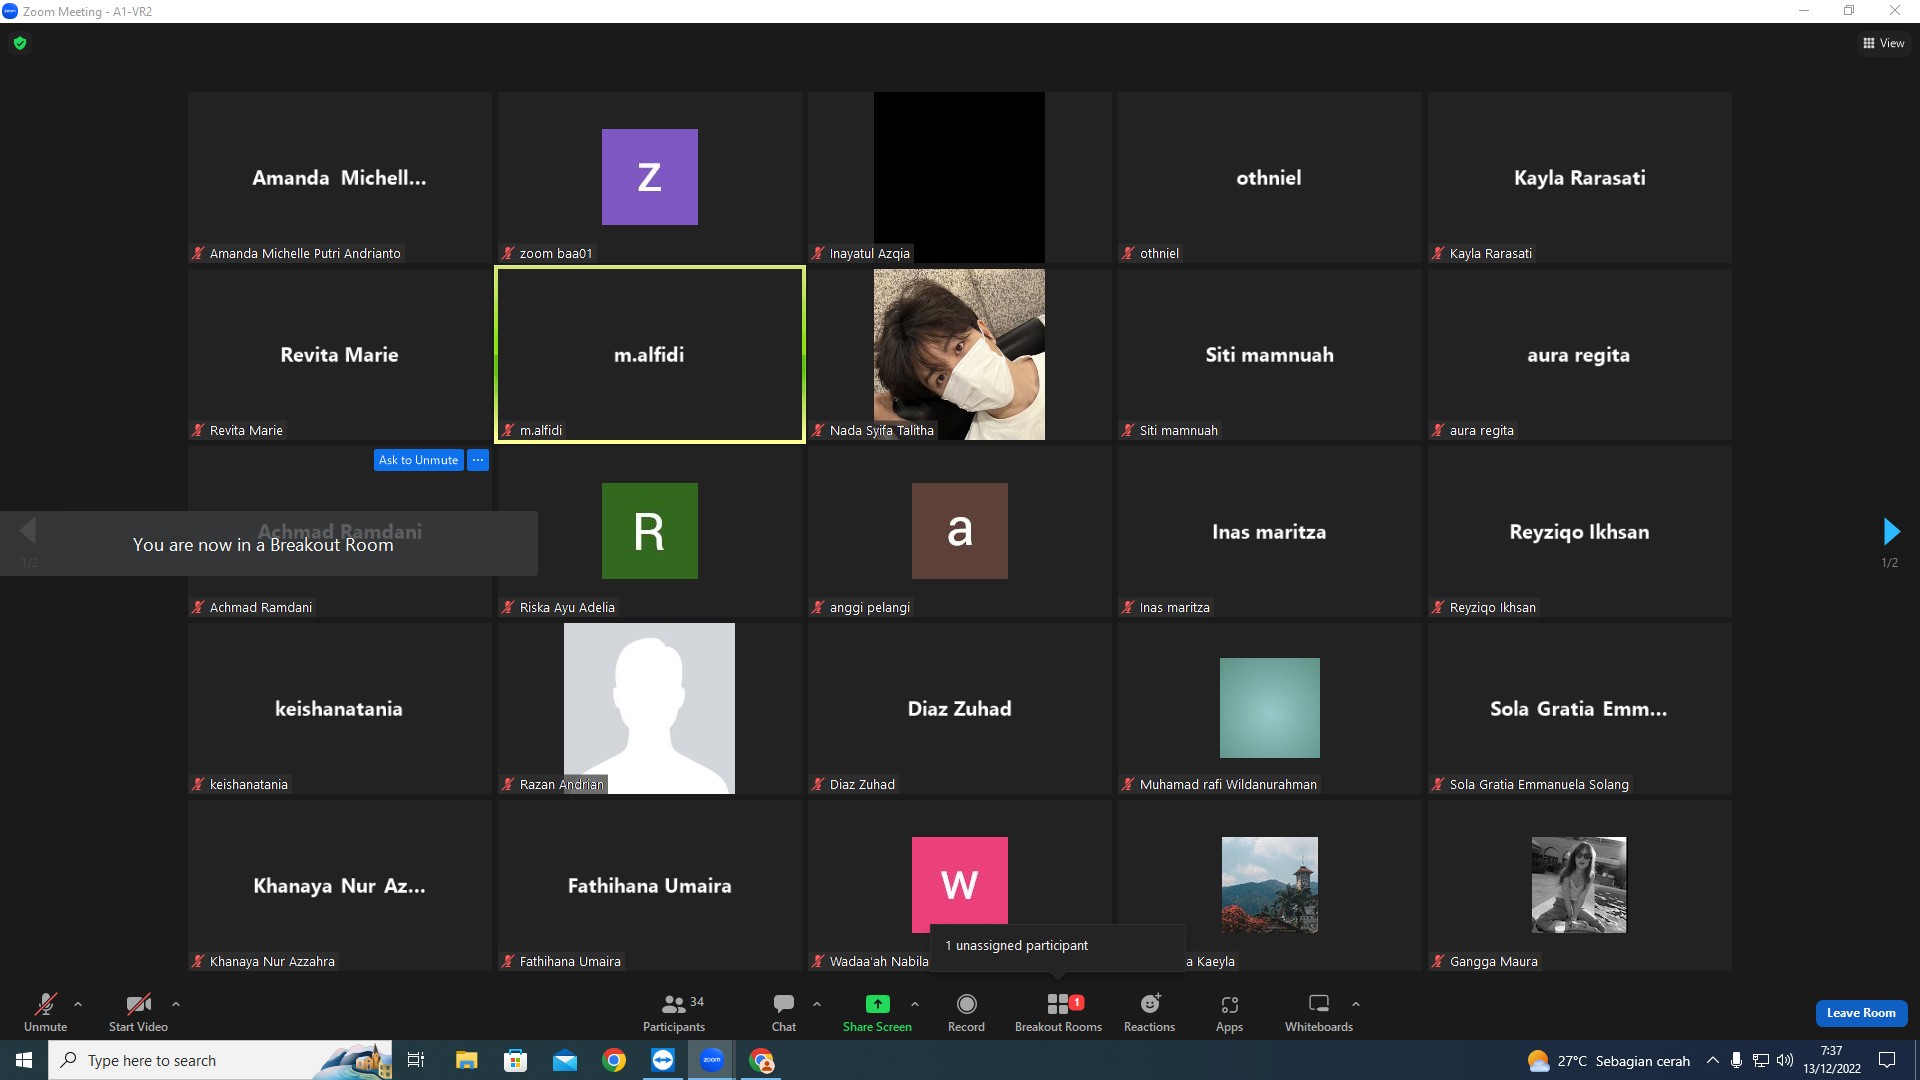Select Revita Marie name label
This screenshot has width=1920, height=1080.
246,431
